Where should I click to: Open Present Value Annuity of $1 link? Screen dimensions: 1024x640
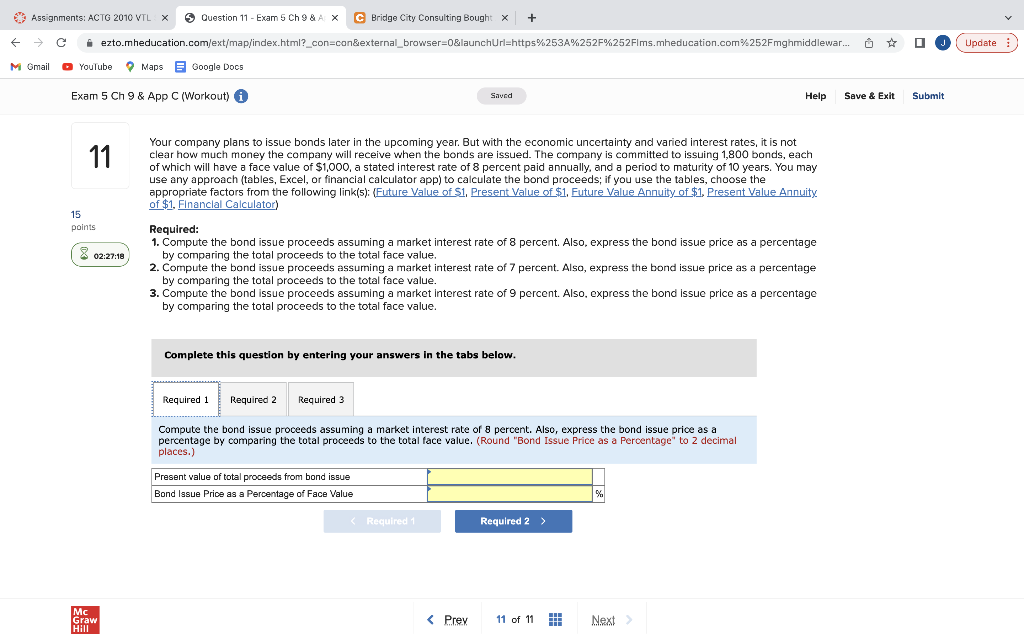click(x=761, y=192)
